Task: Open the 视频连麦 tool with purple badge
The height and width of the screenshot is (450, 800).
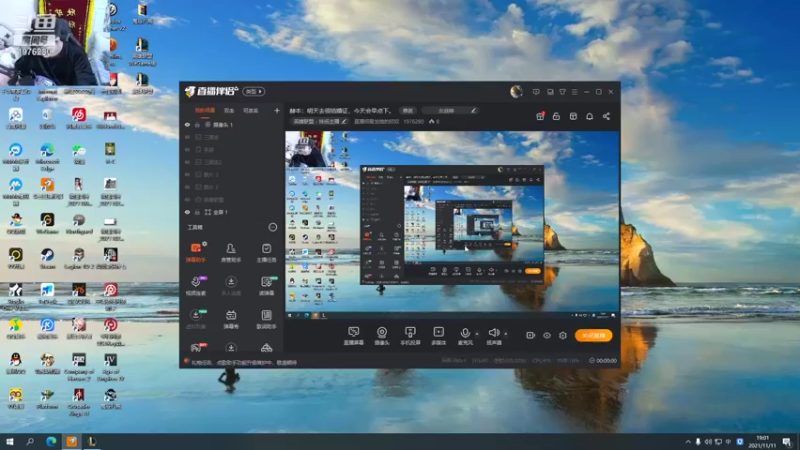Action: point(196,286)
